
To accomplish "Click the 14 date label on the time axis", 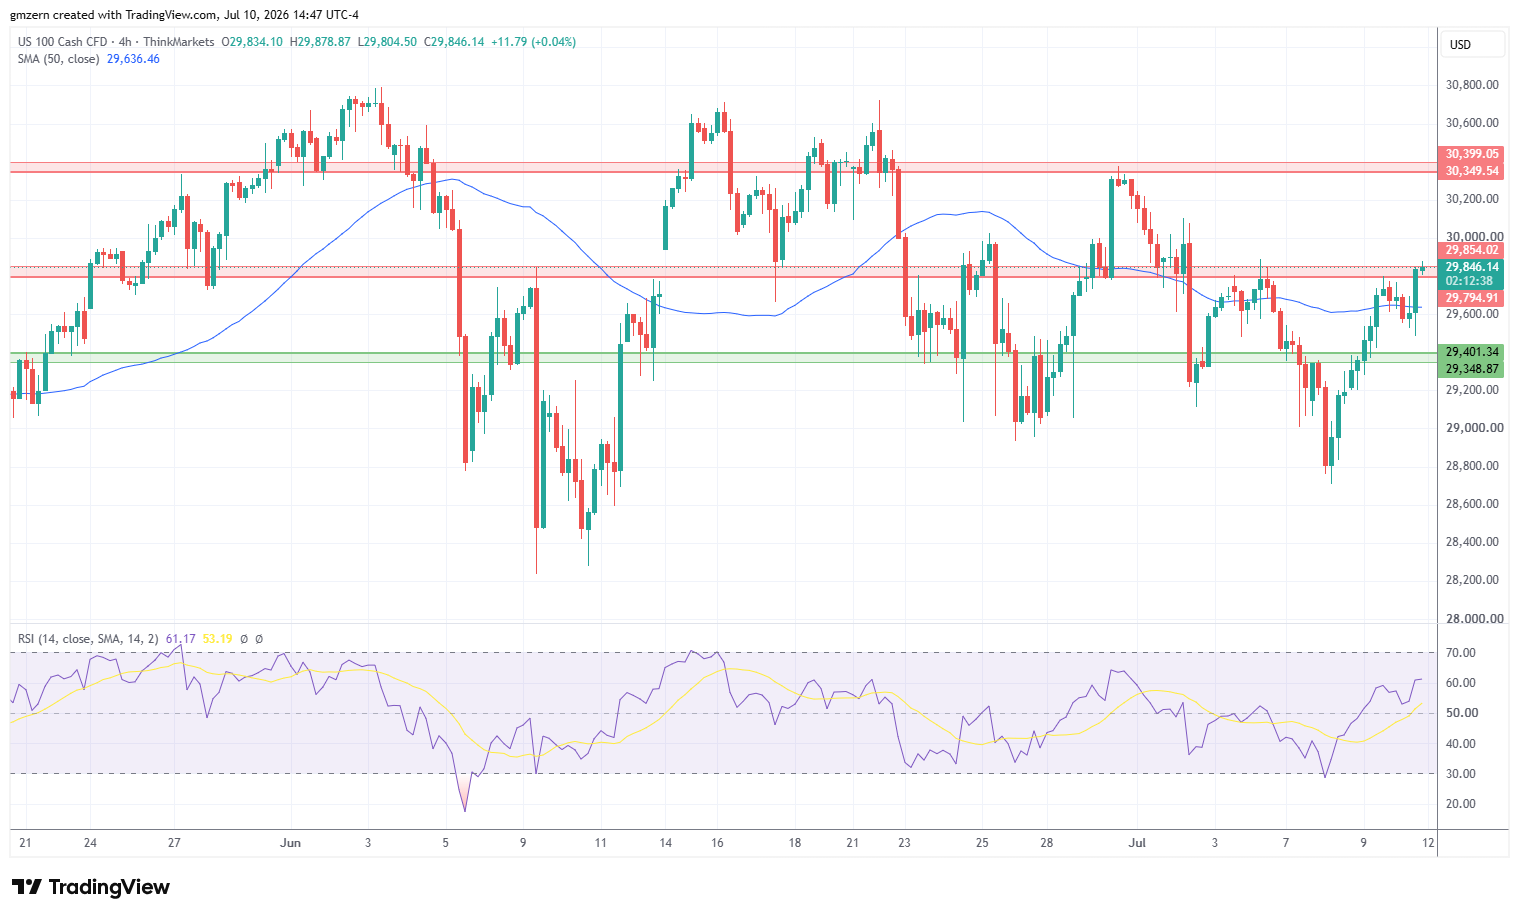I will [665, 843].
